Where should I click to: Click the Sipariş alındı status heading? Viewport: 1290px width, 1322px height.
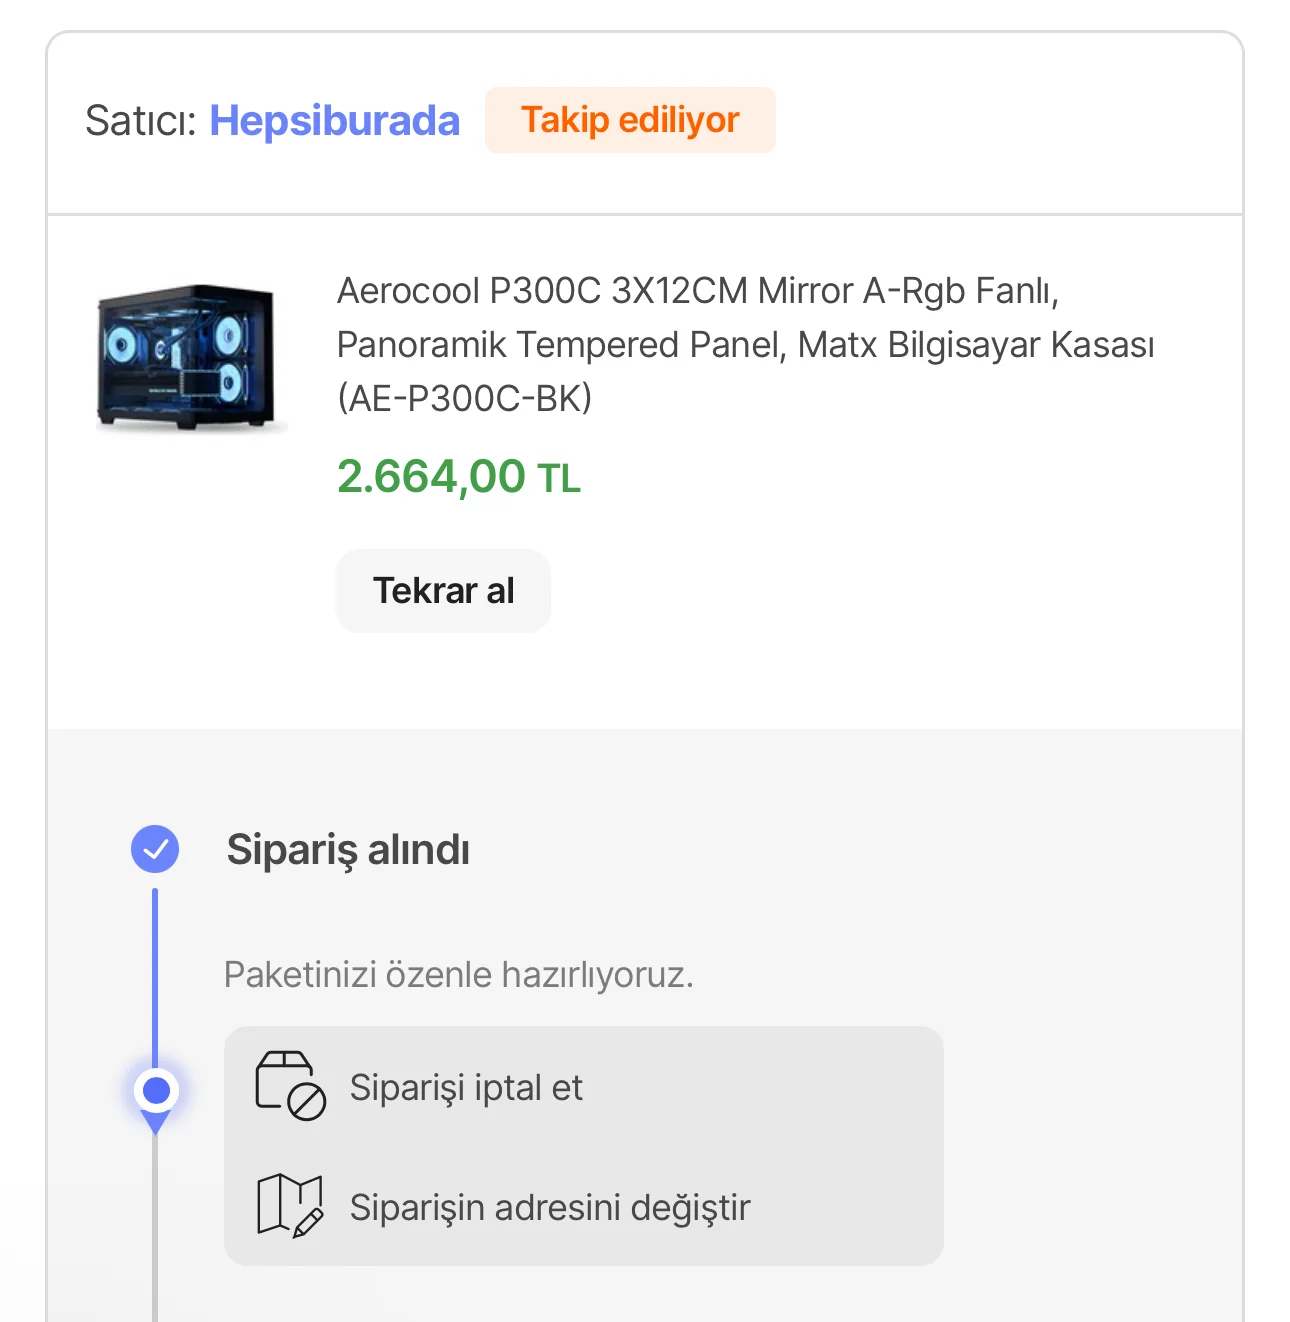point(348,850)
